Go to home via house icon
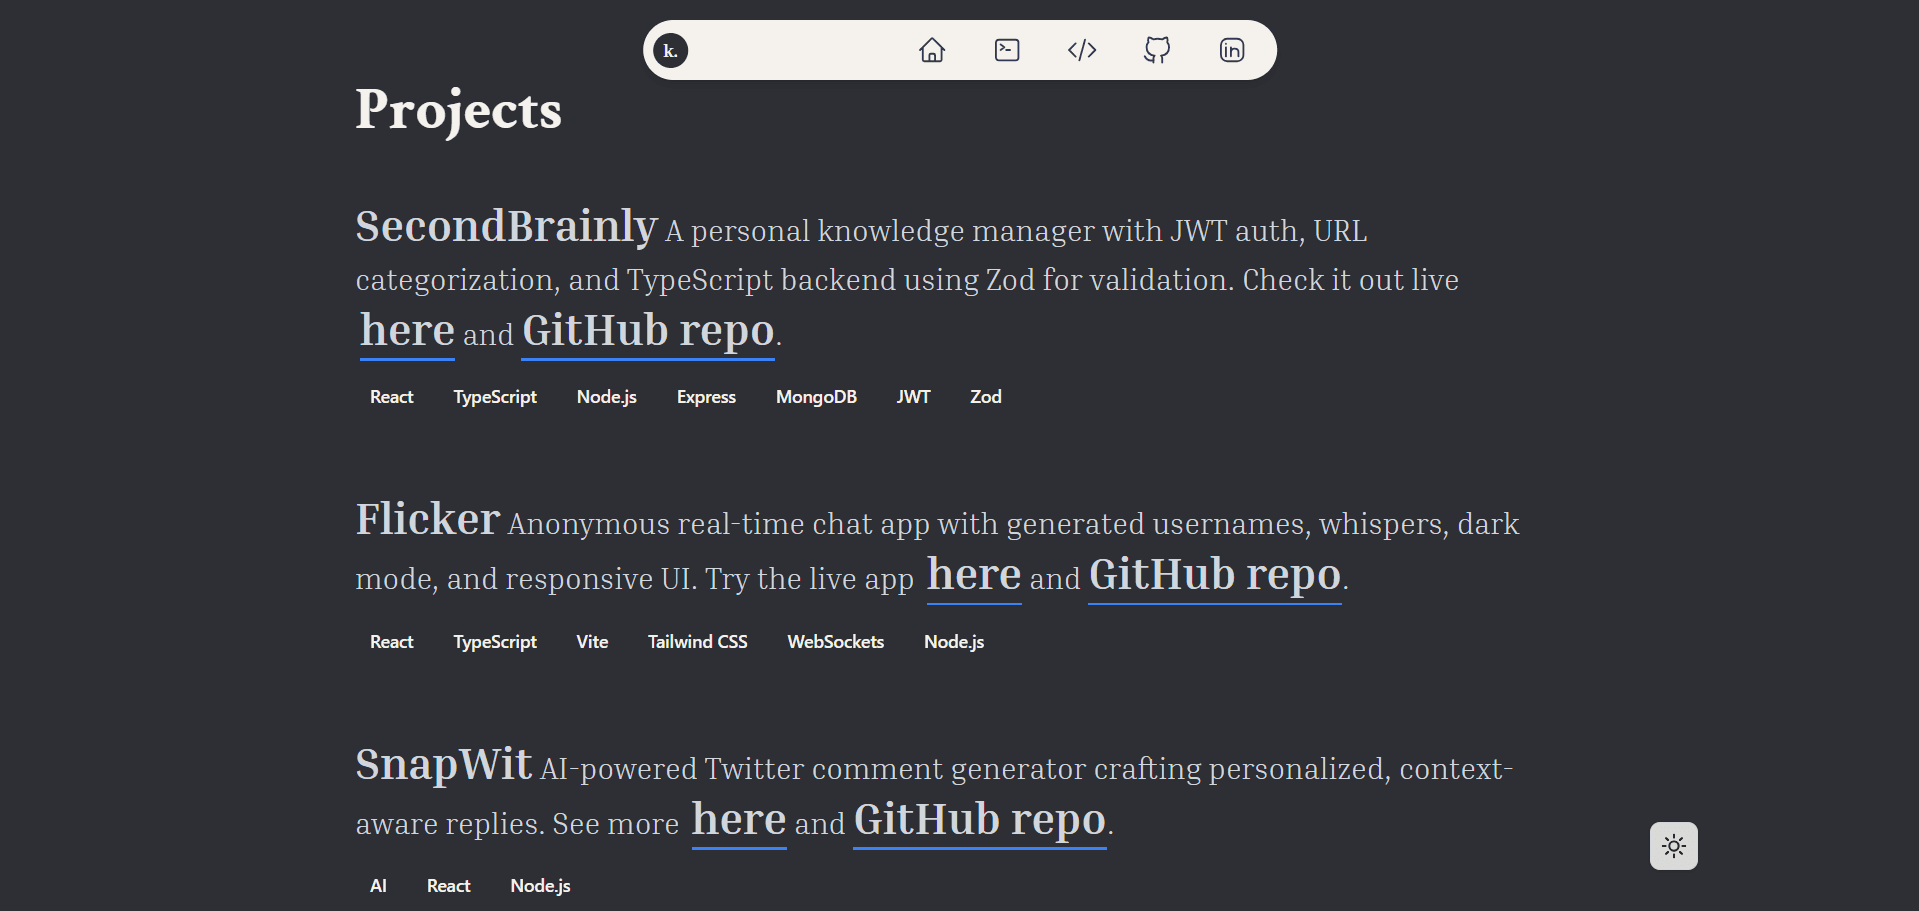 (932, 50)
